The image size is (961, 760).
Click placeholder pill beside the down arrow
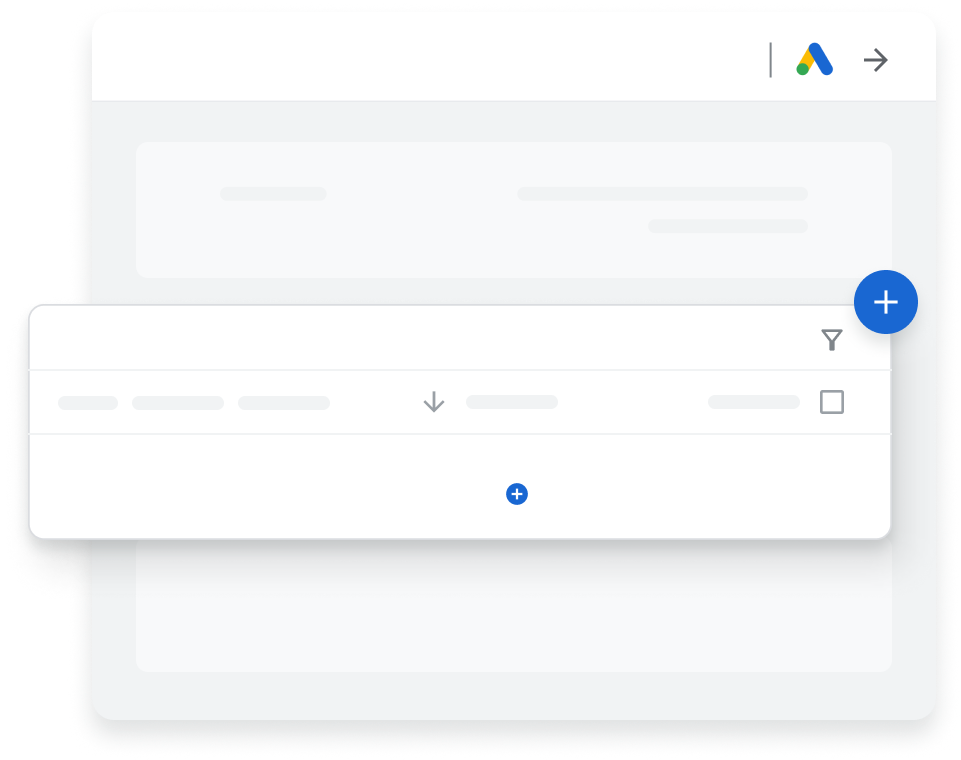coord(512,402)
